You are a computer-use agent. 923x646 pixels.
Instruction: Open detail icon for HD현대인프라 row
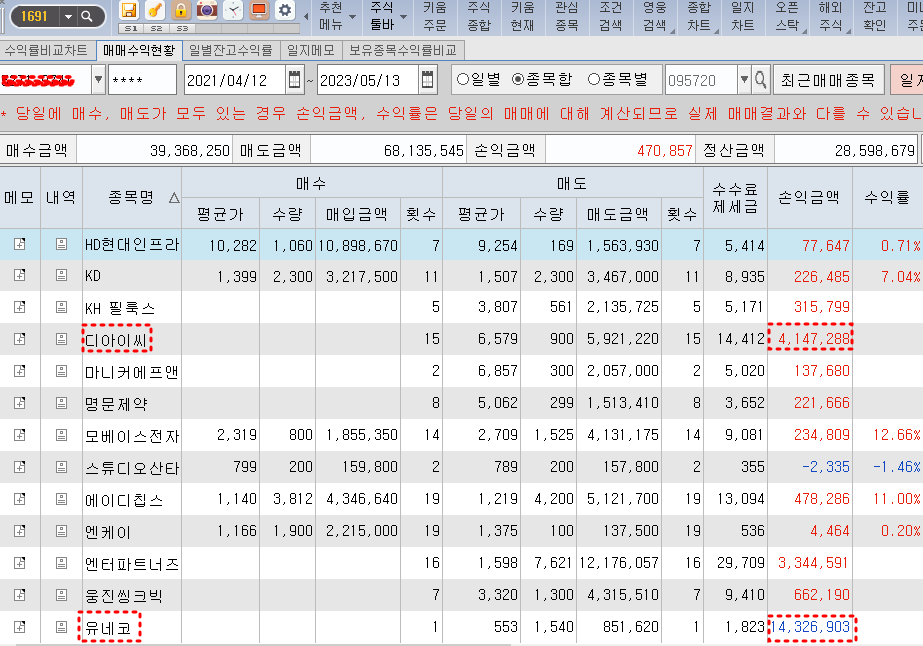pyautogui.click(x=61, y=244)
